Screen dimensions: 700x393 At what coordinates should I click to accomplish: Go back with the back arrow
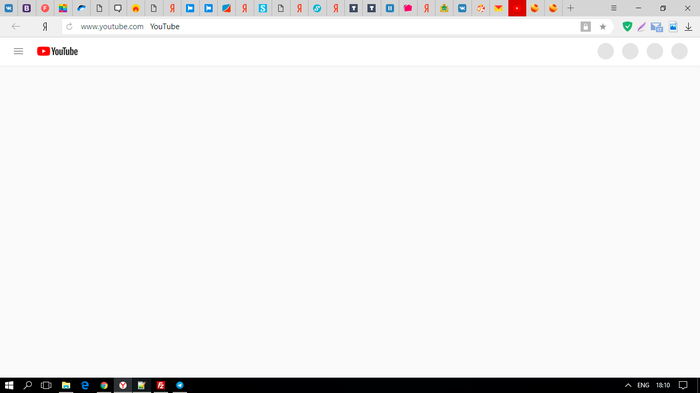coord(16,27)
